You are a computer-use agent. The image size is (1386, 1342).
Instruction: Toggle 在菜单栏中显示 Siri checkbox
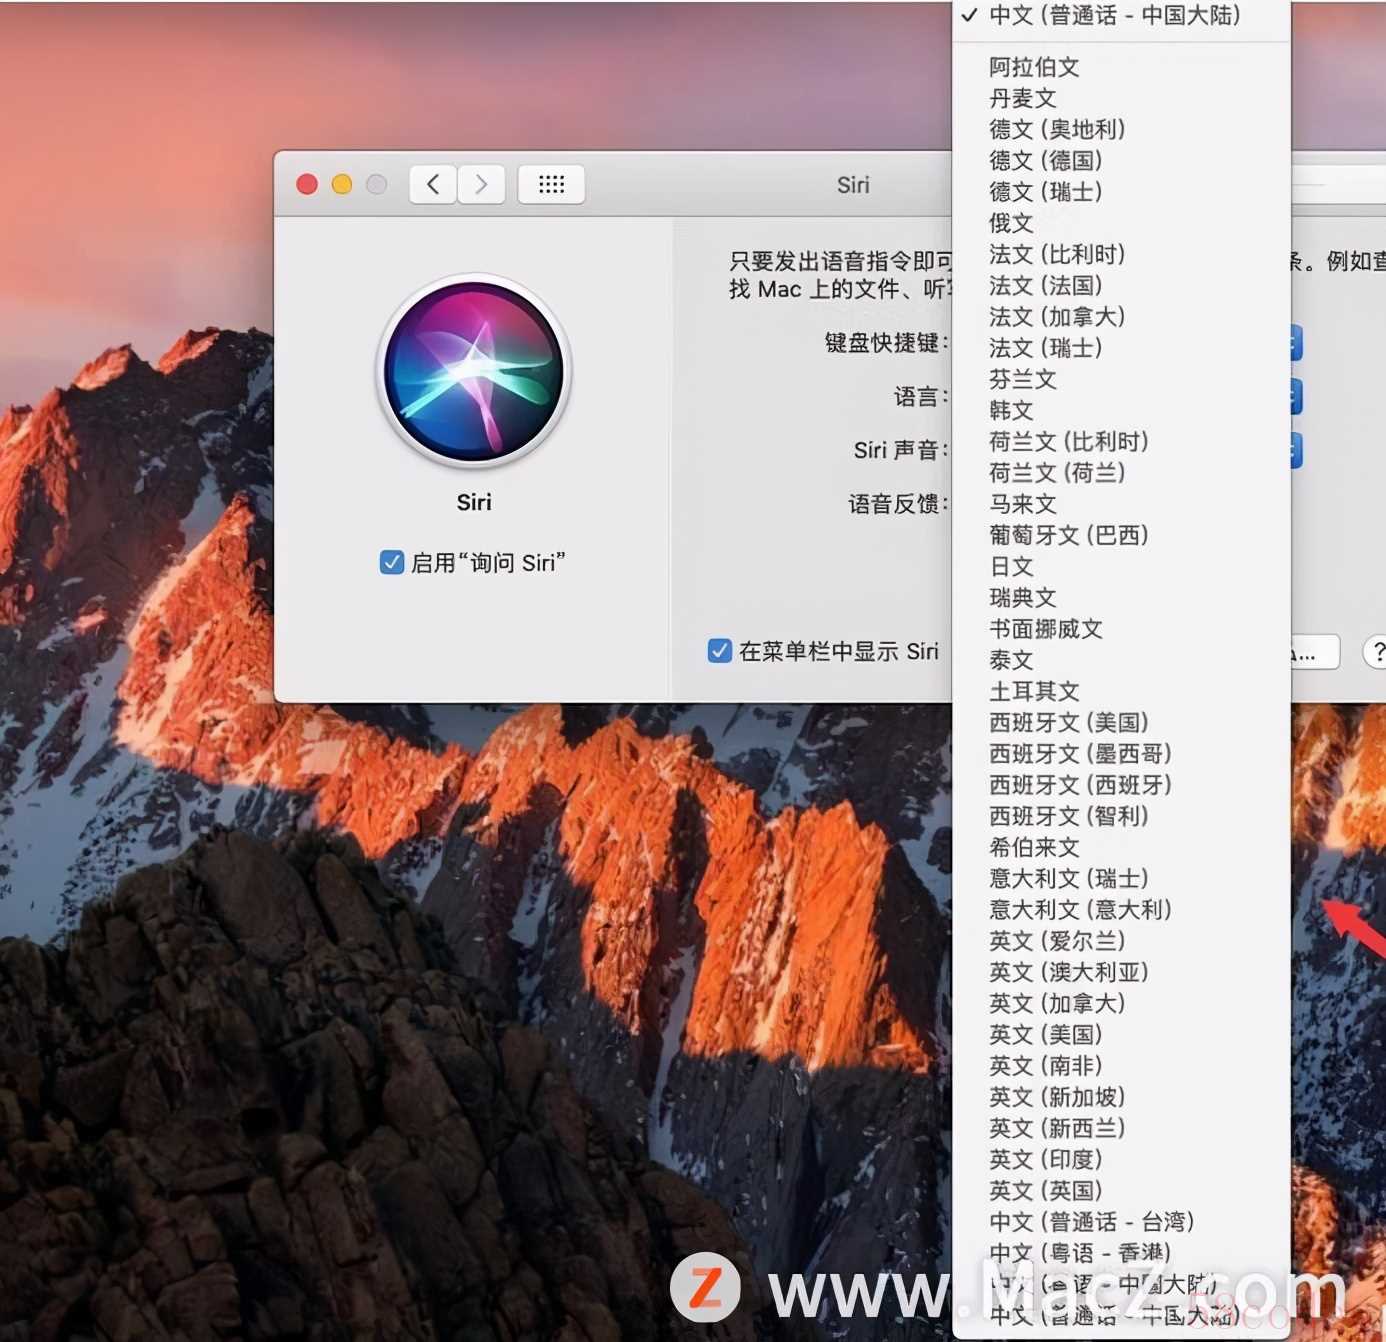click(x=719, y=651)
